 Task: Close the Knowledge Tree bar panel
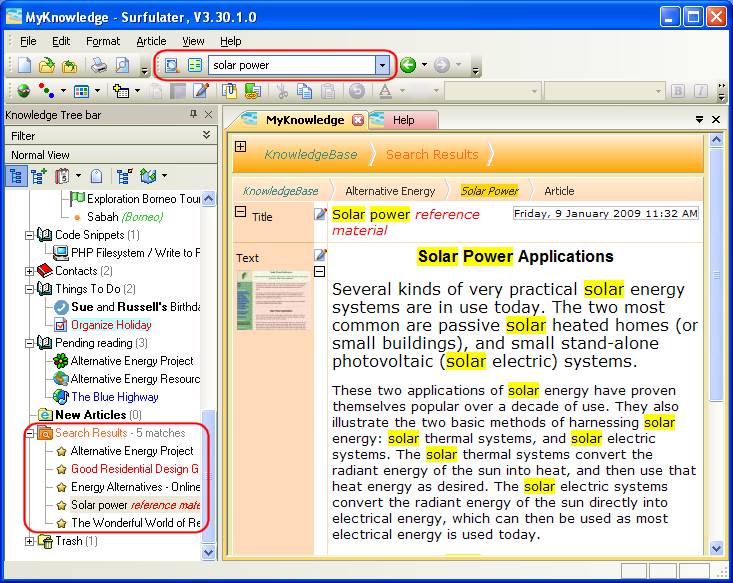click(x=208, y=114)
